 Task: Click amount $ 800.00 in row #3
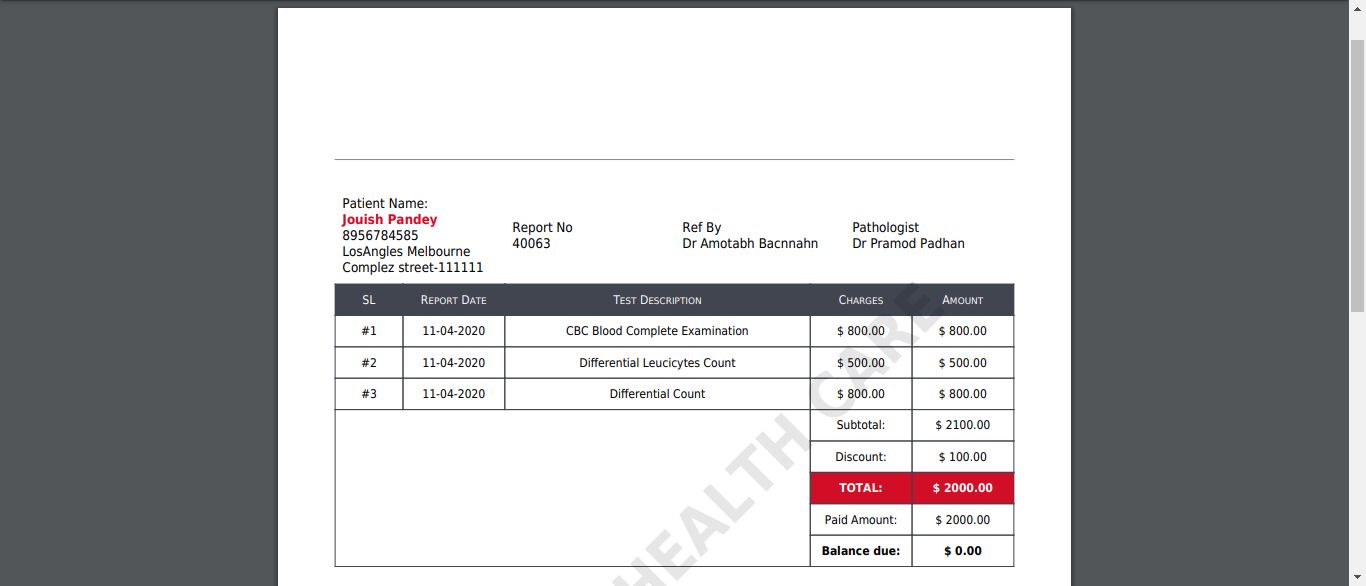(962, 394)
